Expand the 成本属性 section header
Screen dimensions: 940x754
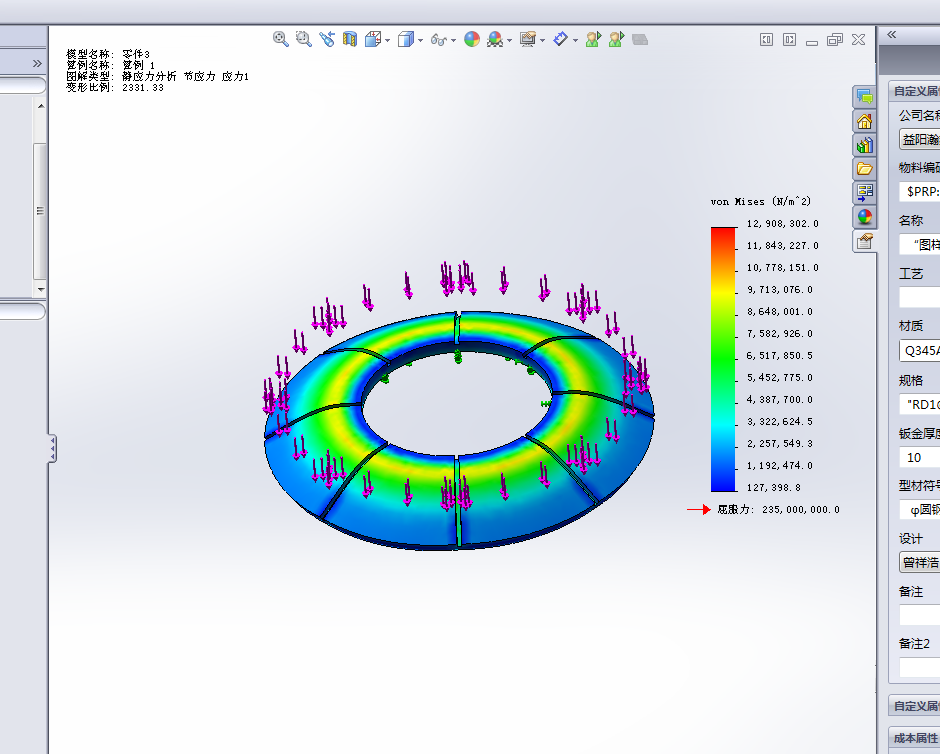pyautogui.click(x=915, y=738)
